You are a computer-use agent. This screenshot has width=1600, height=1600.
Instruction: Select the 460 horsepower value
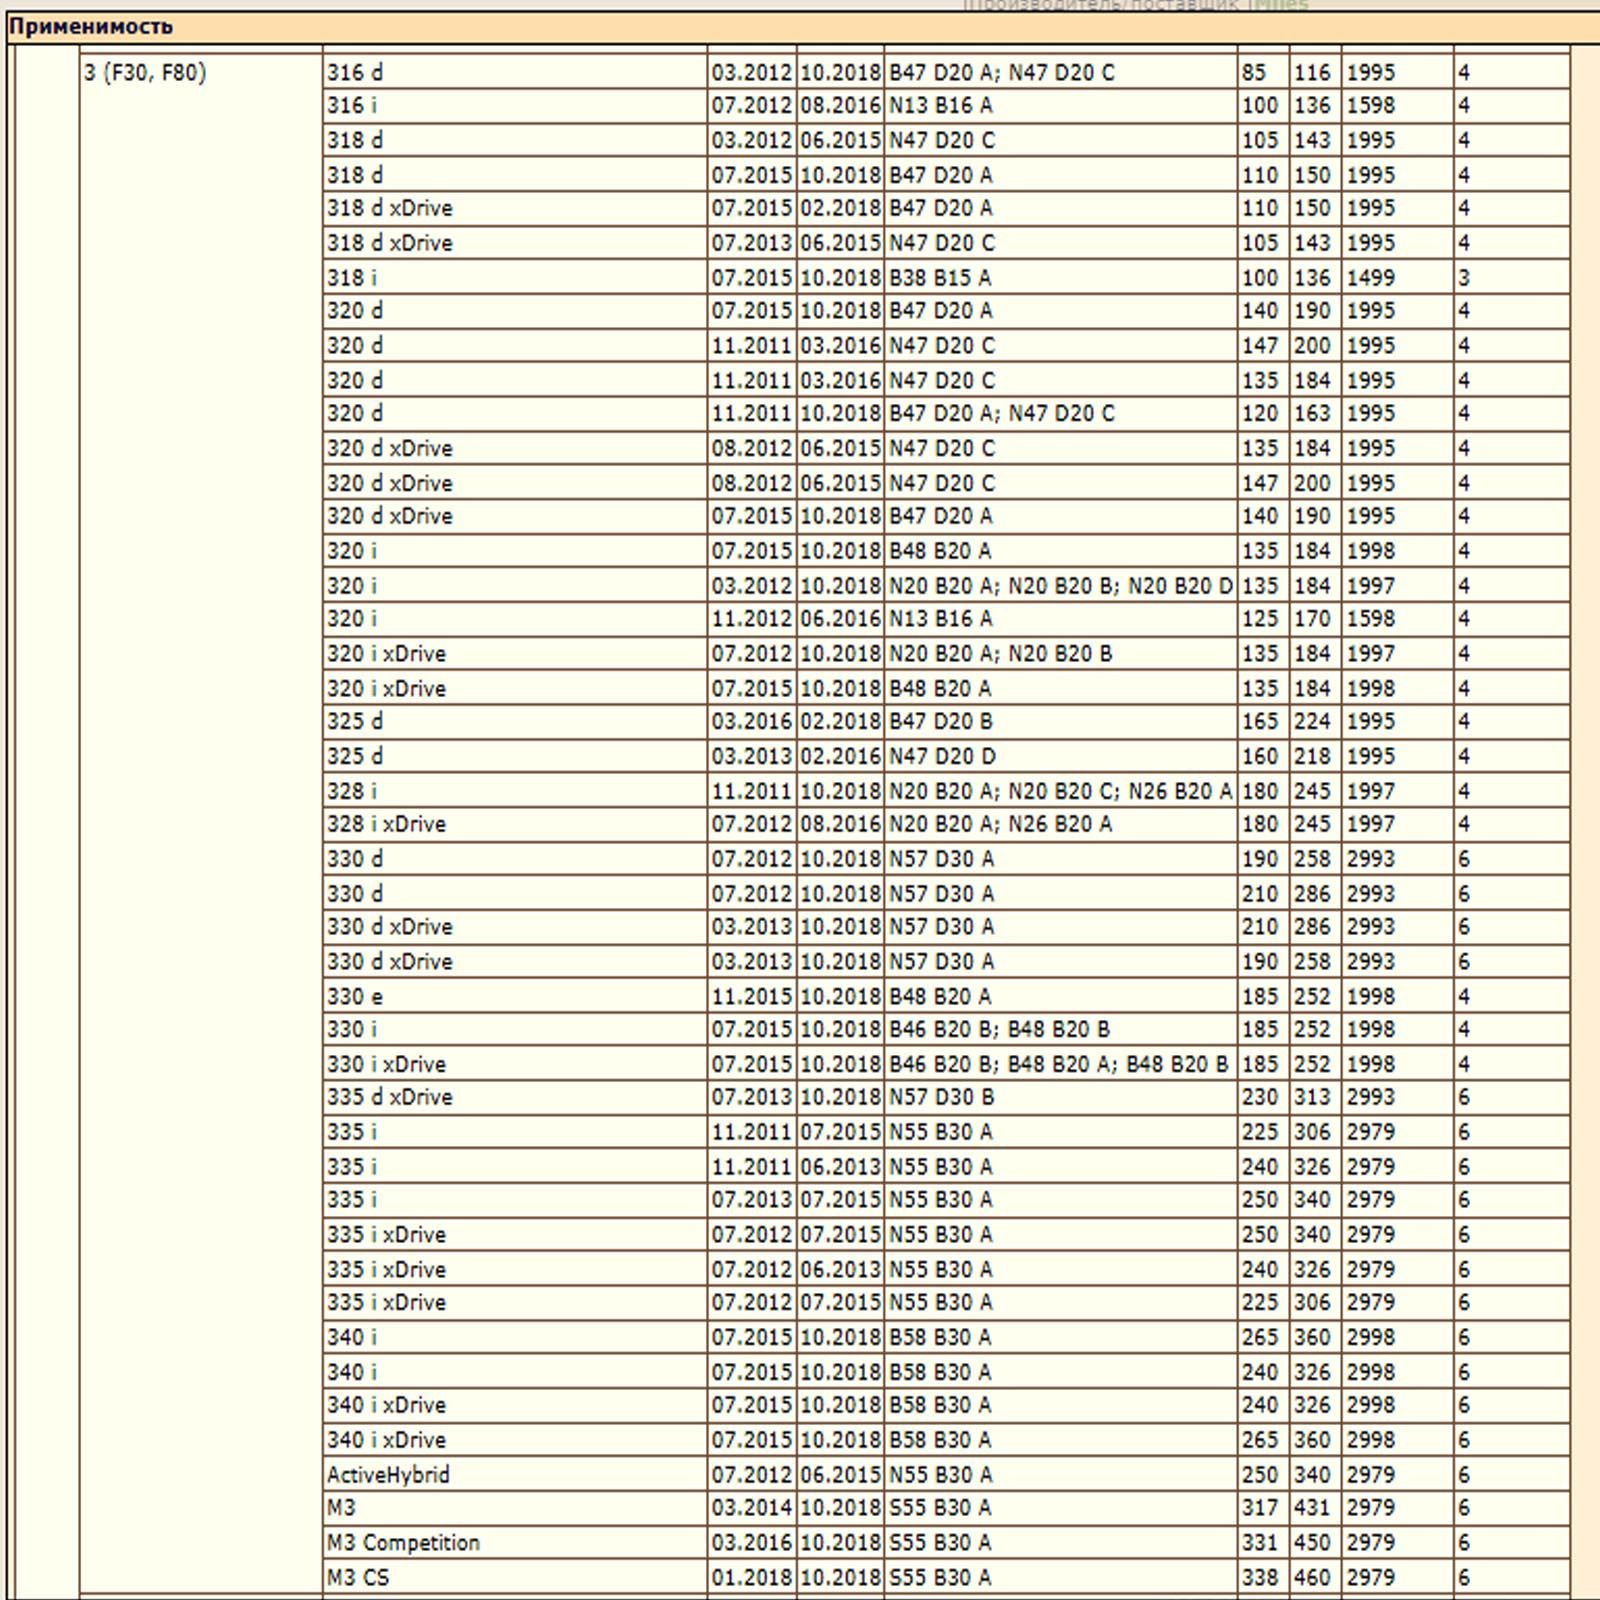(1312, 1578)
